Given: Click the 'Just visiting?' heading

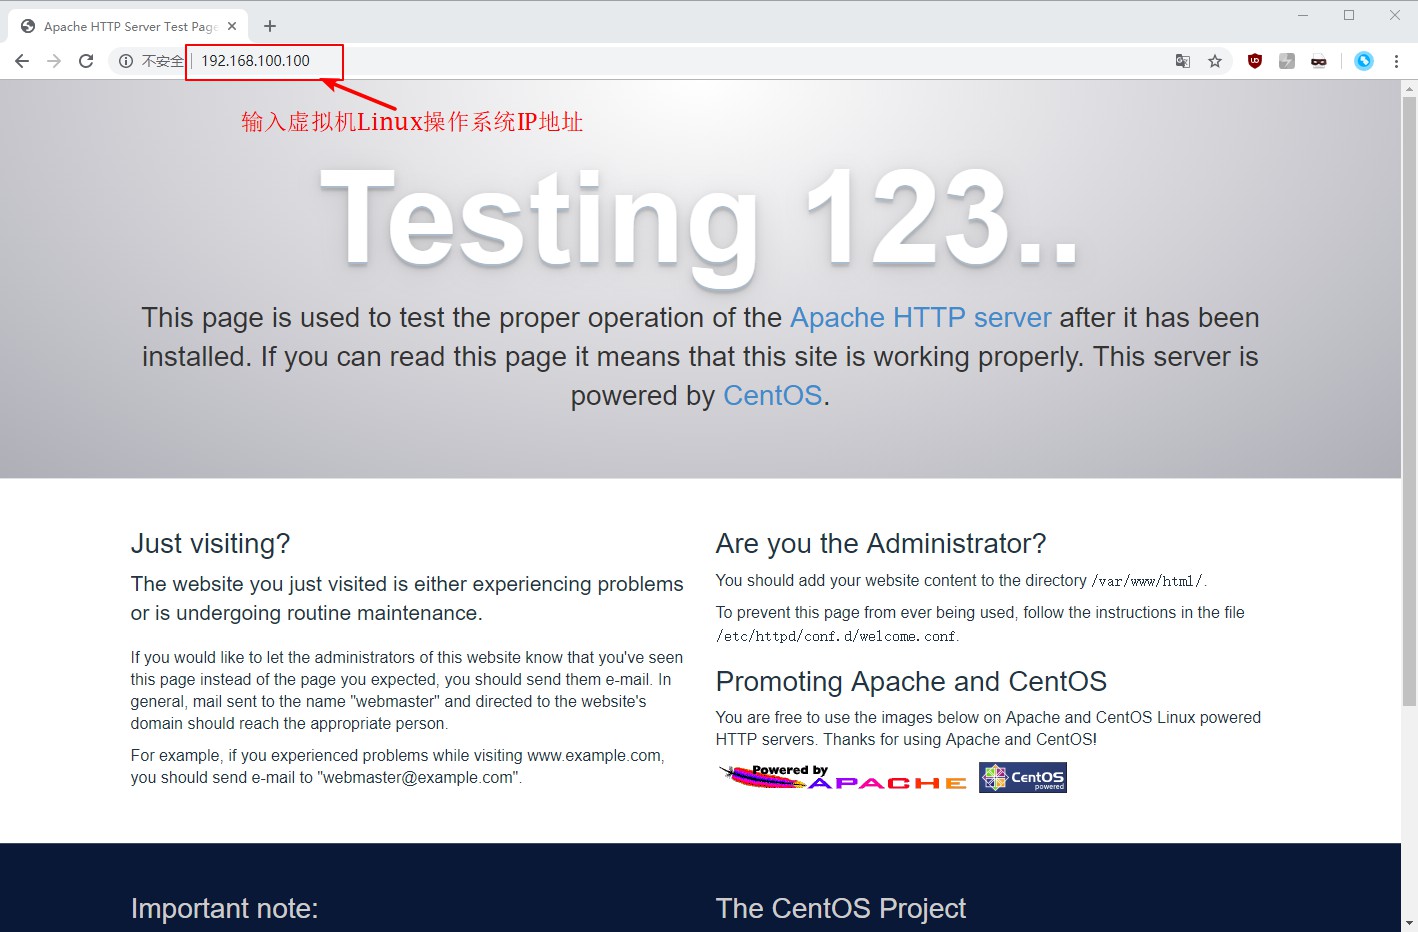Looking at the screenshot, I should click(210, 544).
